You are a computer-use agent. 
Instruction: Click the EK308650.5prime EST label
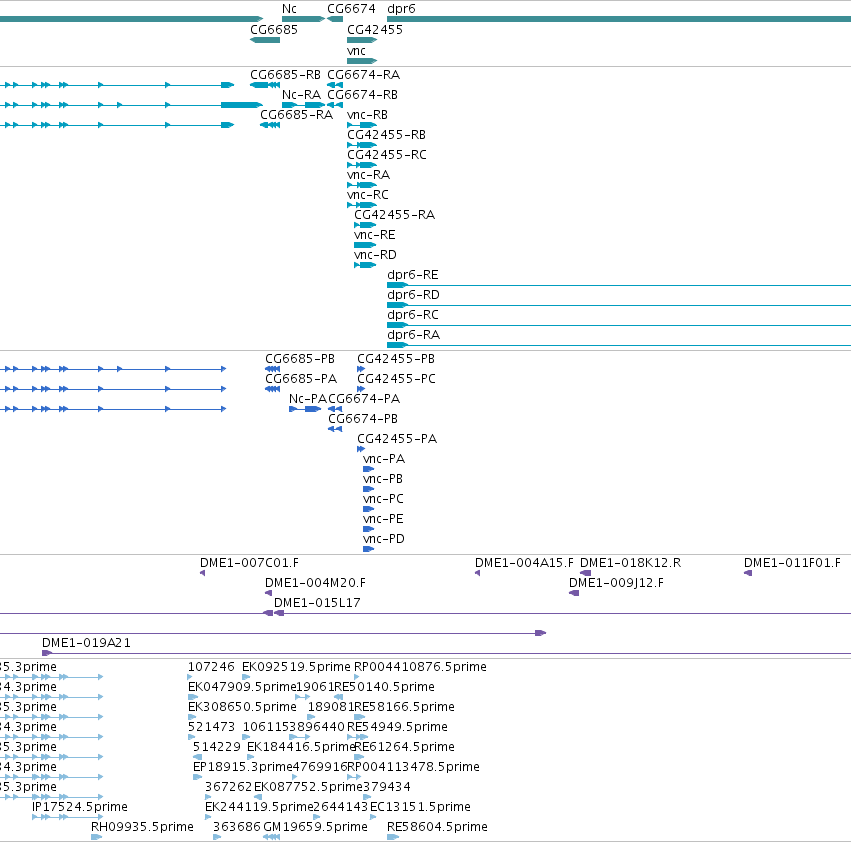[x=242, y=707]
